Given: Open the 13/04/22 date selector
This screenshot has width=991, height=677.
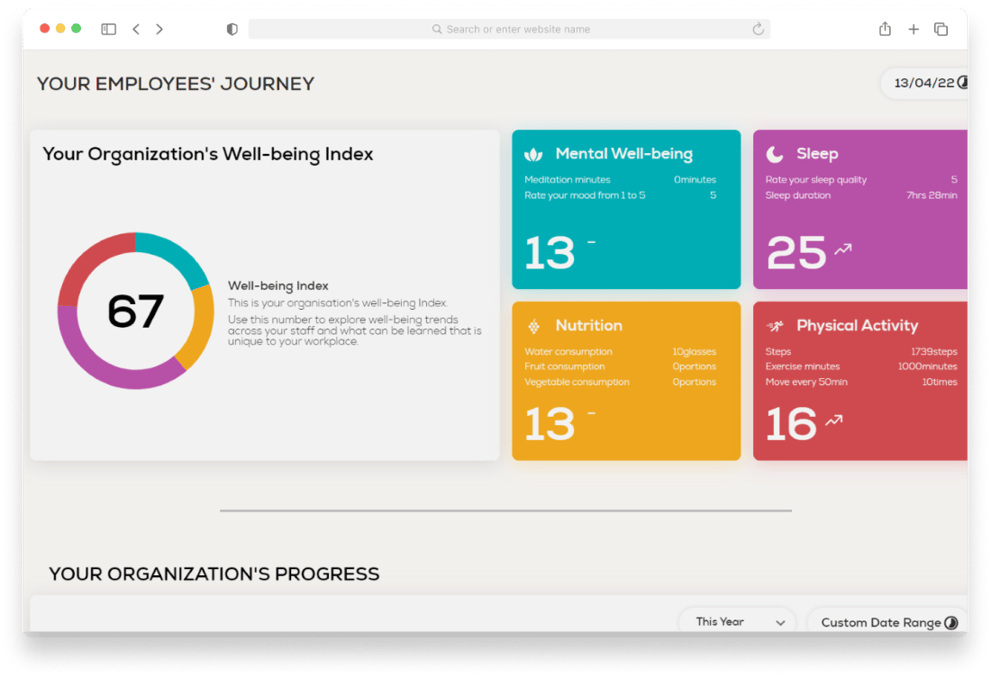Looking at the screenshot, I should [x=927, y=83].
